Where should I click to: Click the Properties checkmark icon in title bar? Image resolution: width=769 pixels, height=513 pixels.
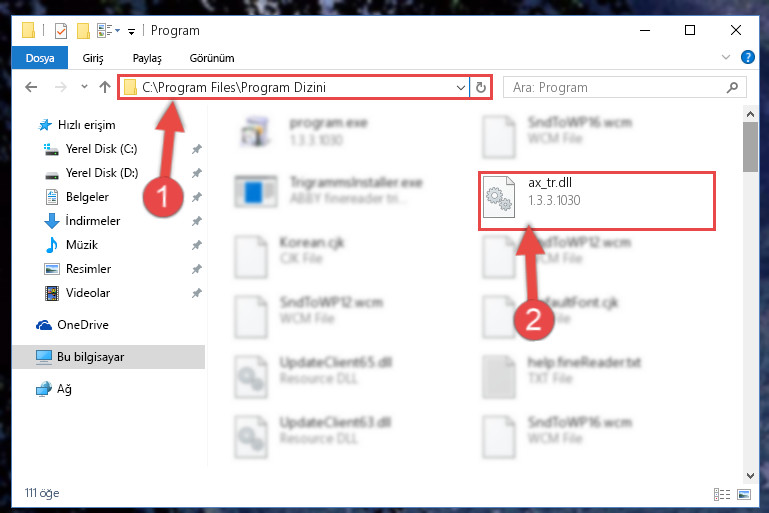61,31
